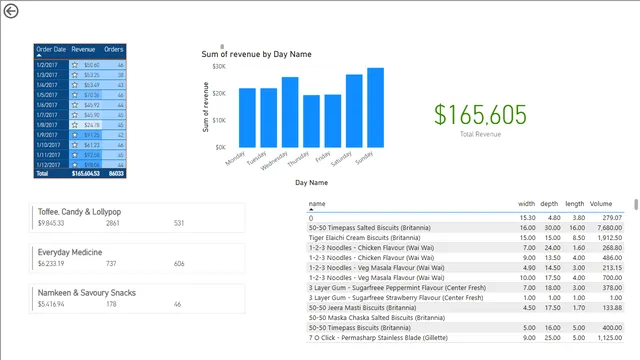This screenshot has width=640, height=360.
Task: Sort product table by width column
Action: 527,204
